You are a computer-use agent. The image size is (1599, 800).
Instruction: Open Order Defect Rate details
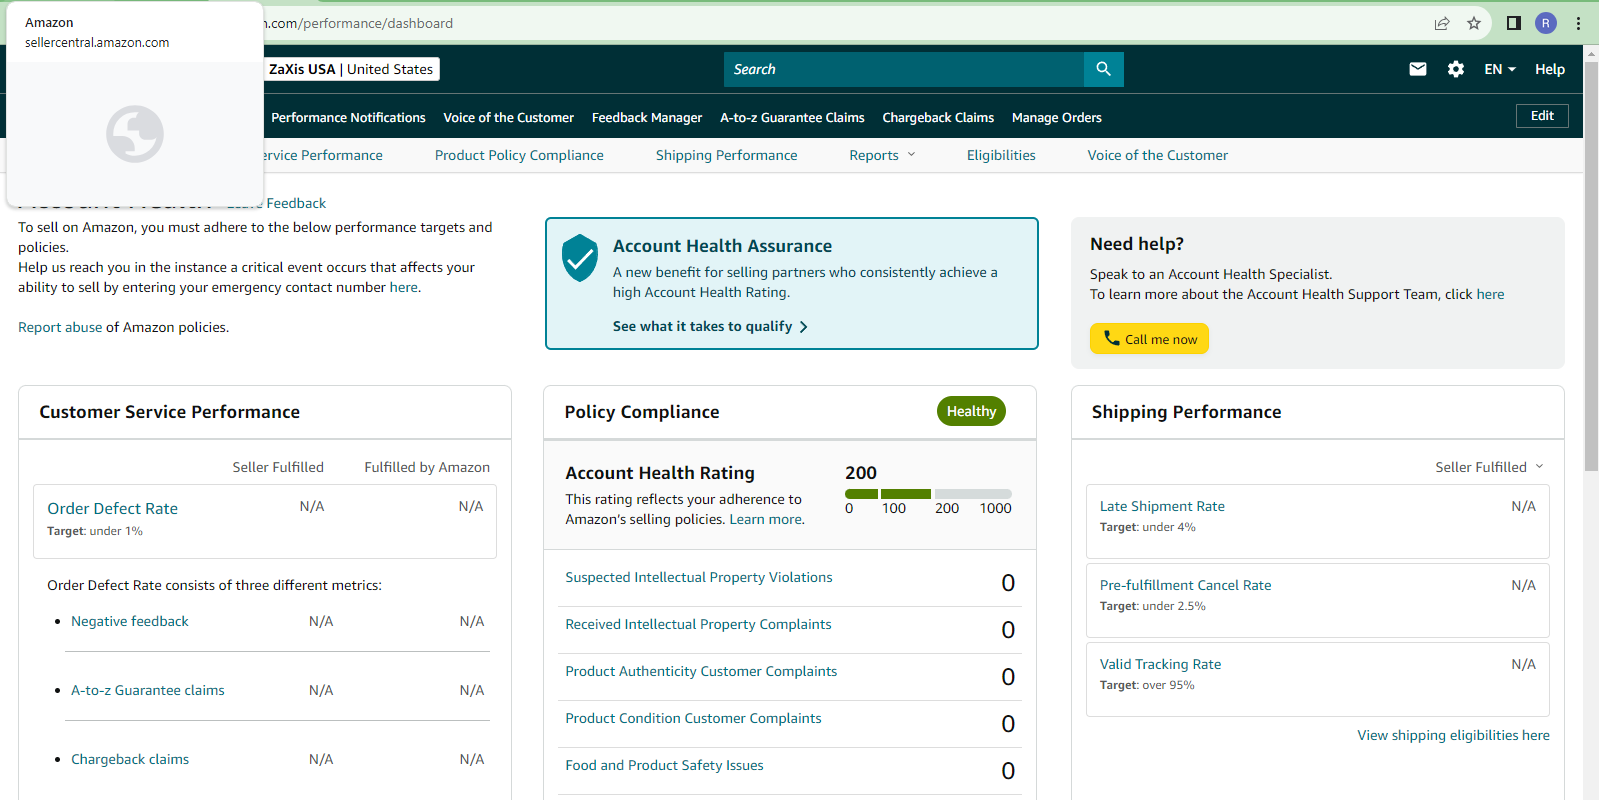112,508
